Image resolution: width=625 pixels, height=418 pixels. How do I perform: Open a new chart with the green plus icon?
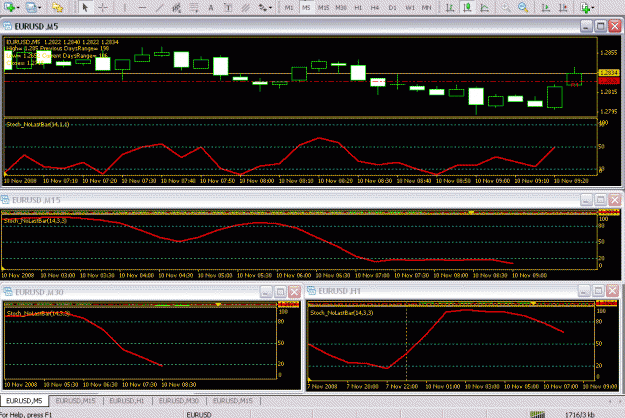[x=10, y=7]
